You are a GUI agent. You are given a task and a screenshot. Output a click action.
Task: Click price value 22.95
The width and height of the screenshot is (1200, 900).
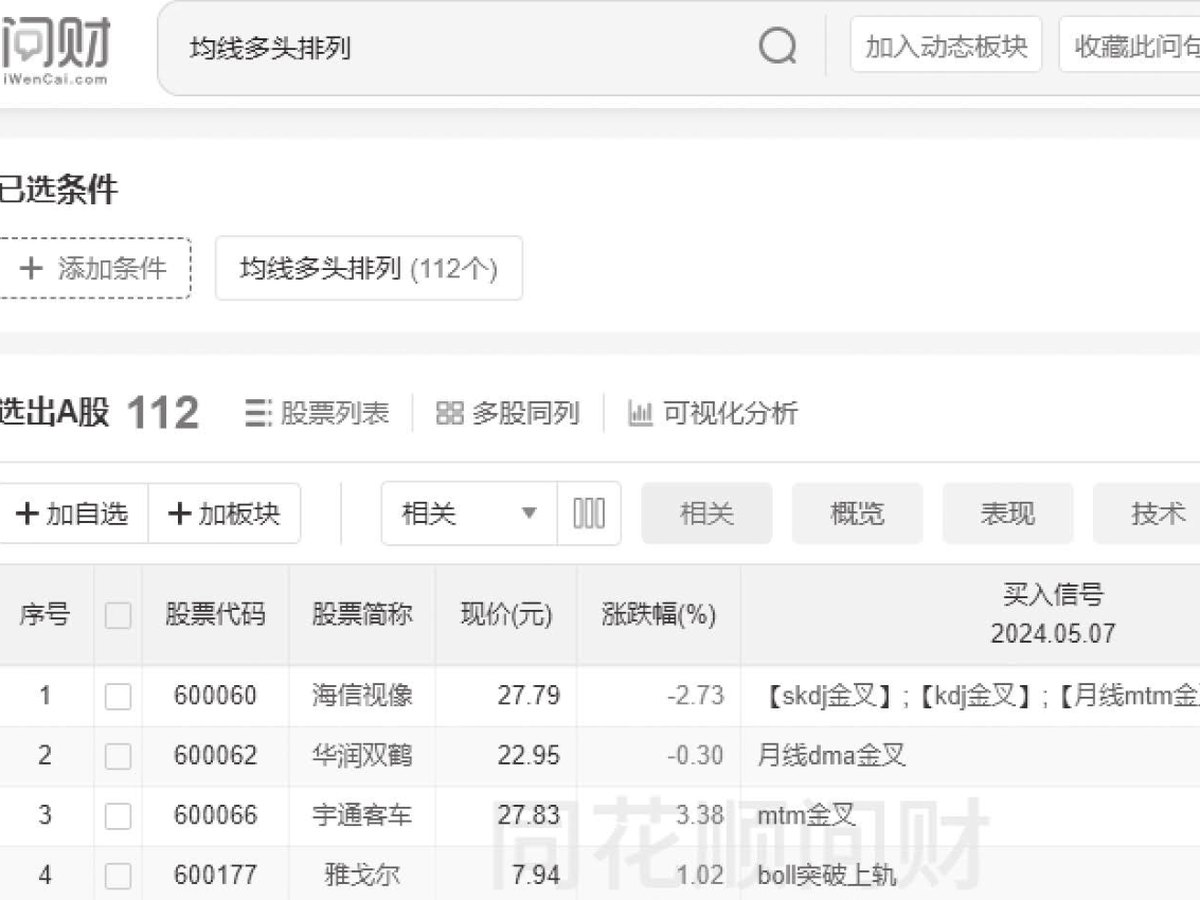529,756
